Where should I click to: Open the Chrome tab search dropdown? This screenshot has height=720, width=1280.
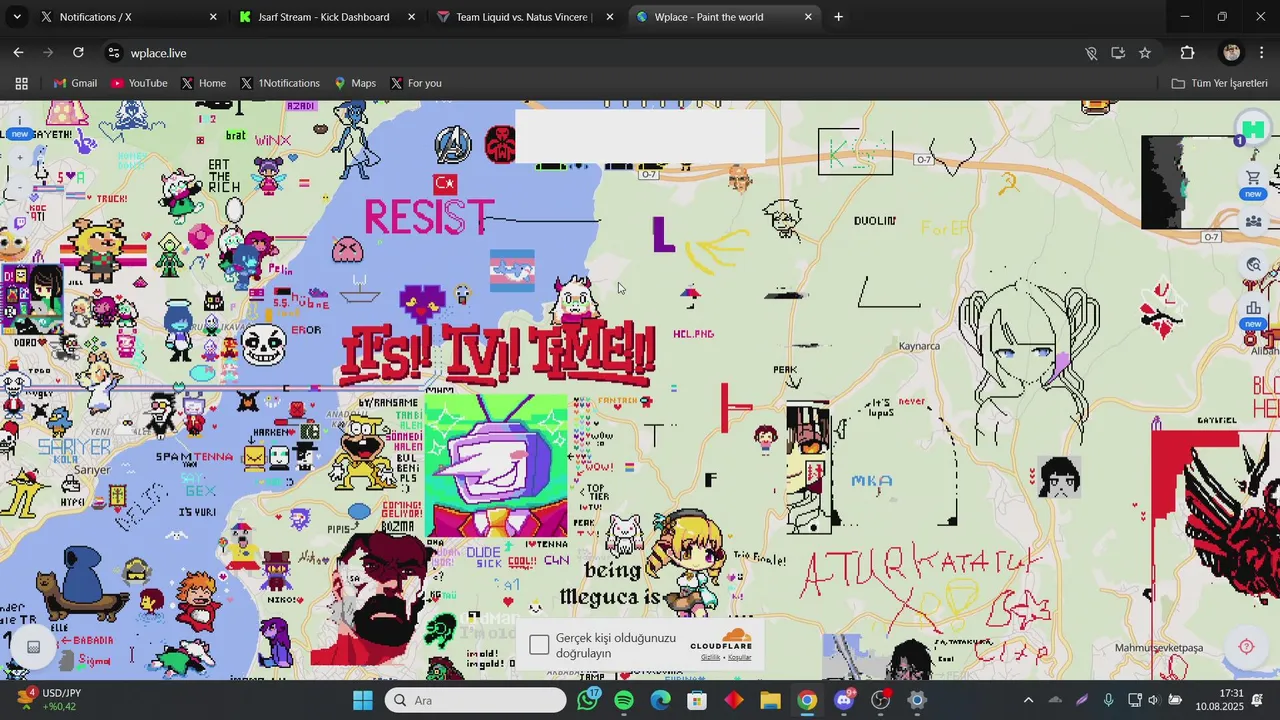[x=17, y=17]
